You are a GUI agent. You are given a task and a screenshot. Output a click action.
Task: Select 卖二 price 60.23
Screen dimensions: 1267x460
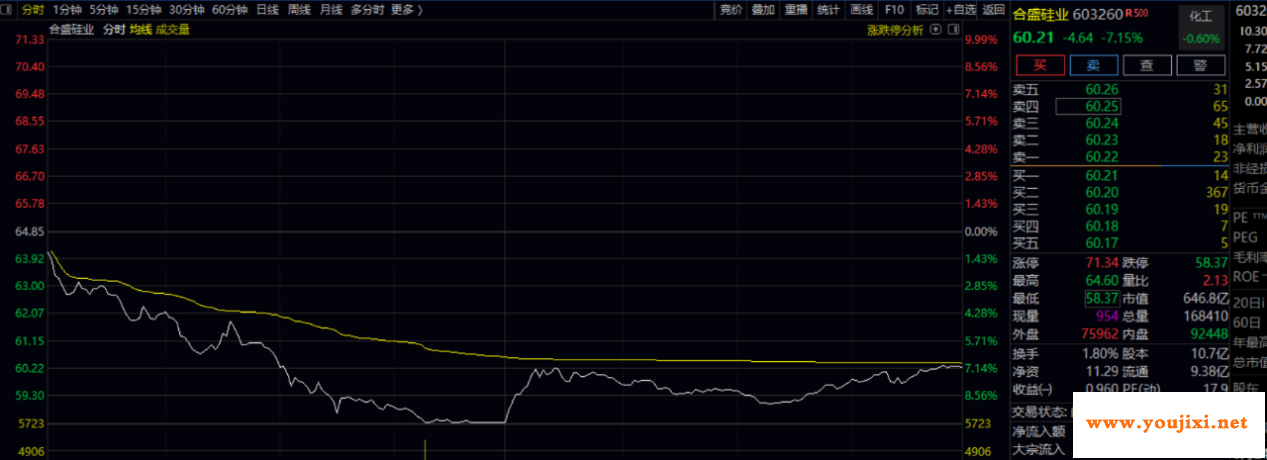tap(1102, 140)
